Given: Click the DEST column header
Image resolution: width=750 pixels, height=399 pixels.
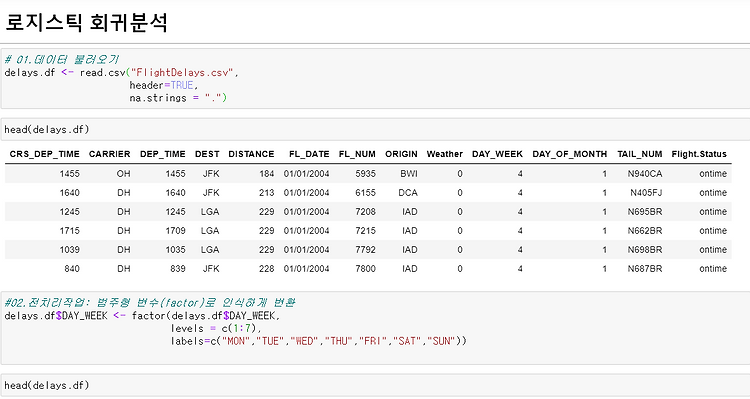Looking at the screenshot, I should tap(207, 154).
